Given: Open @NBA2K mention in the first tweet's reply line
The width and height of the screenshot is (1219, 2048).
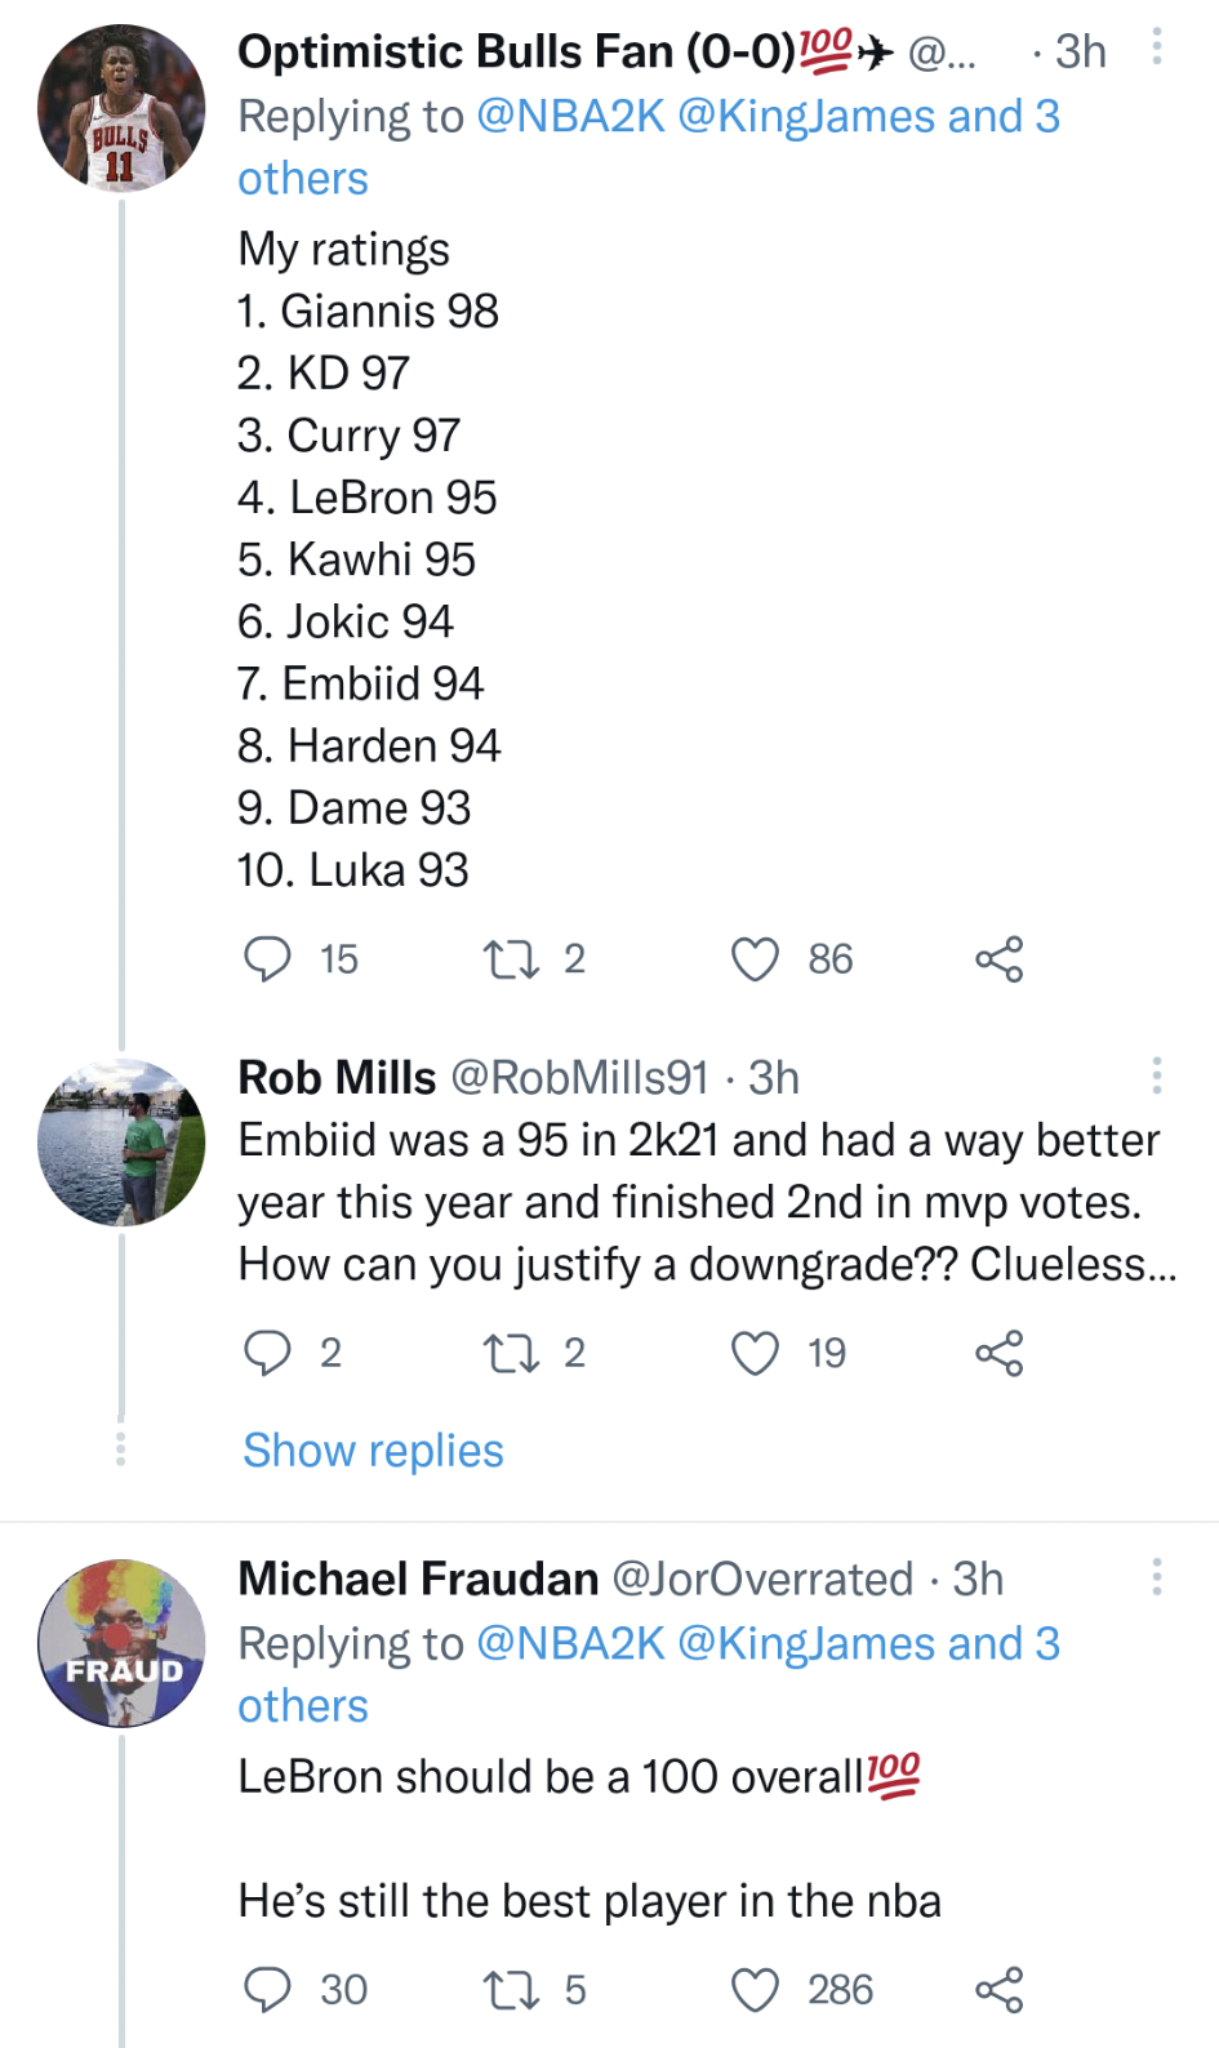Looking at the screenshot, I should (570, 117).
